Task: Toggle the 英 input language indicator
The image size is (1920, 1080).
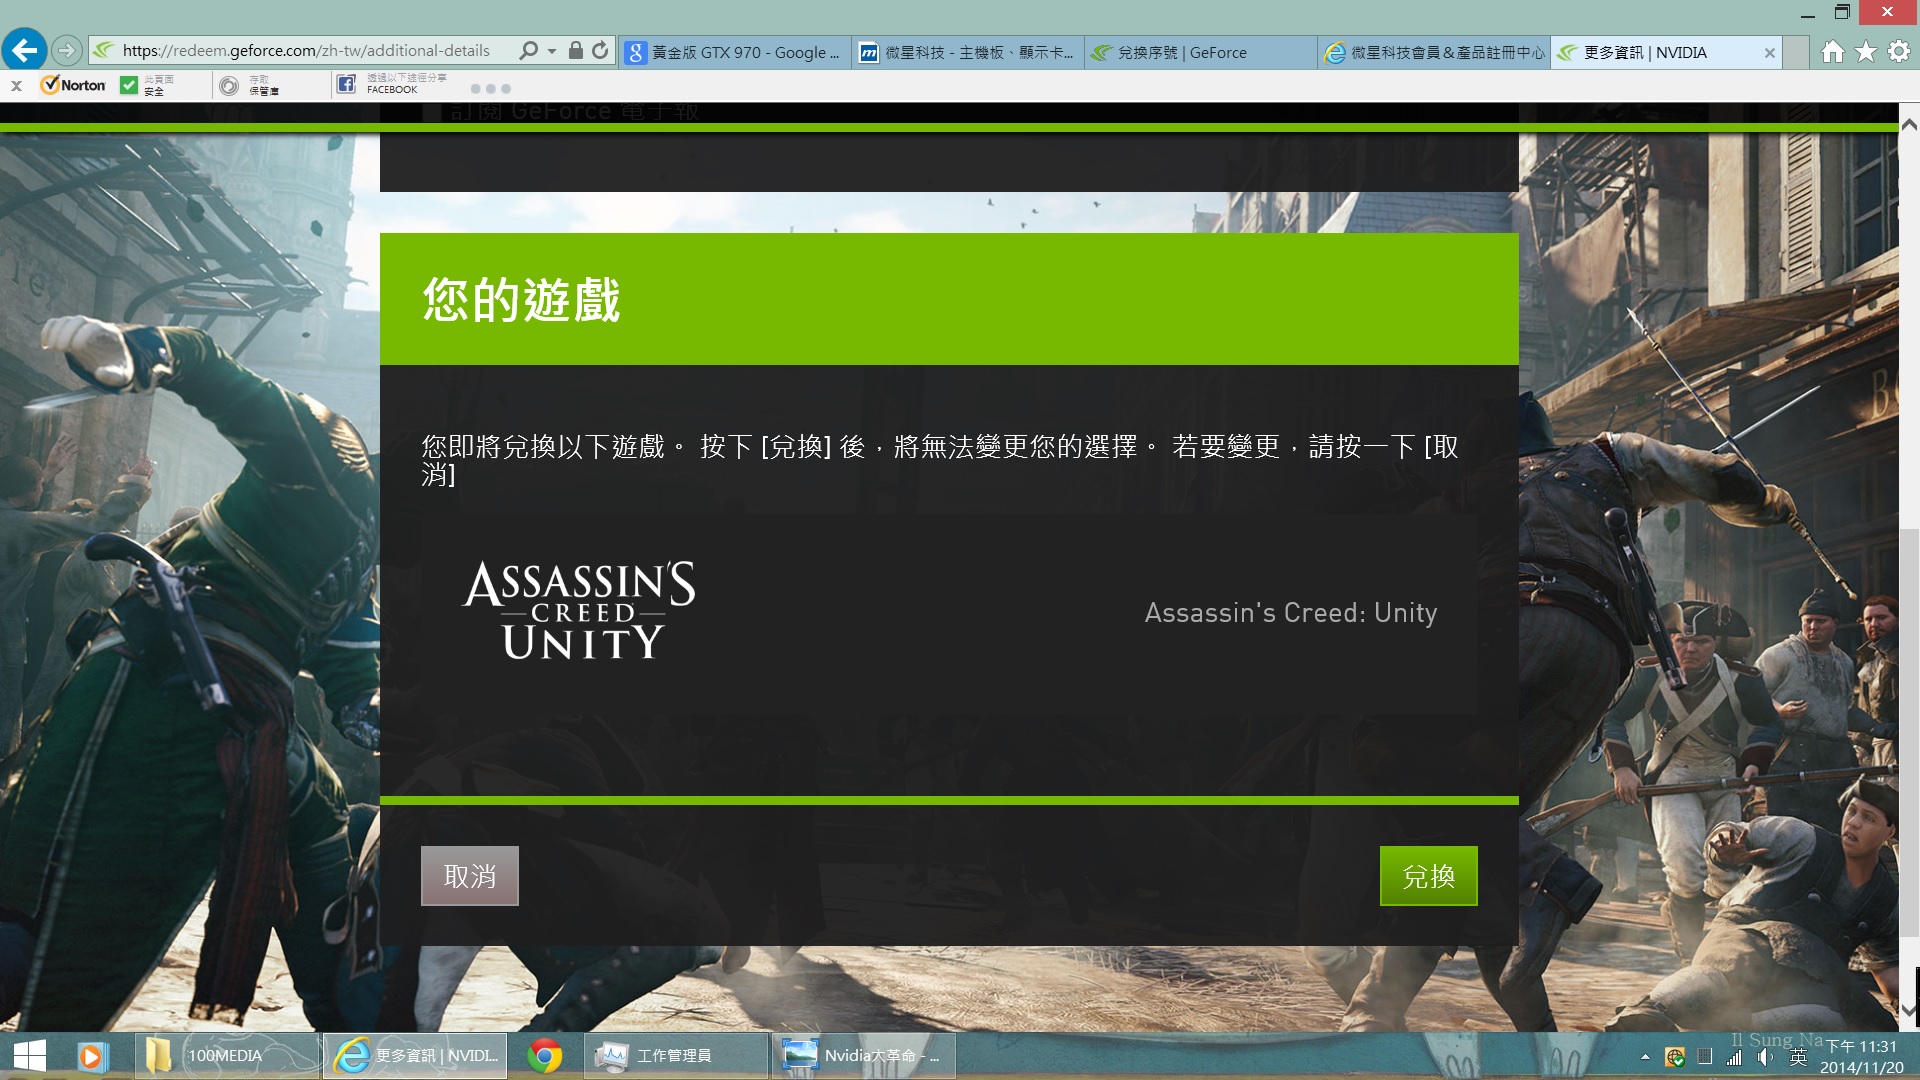Action: [1798, 1057]
